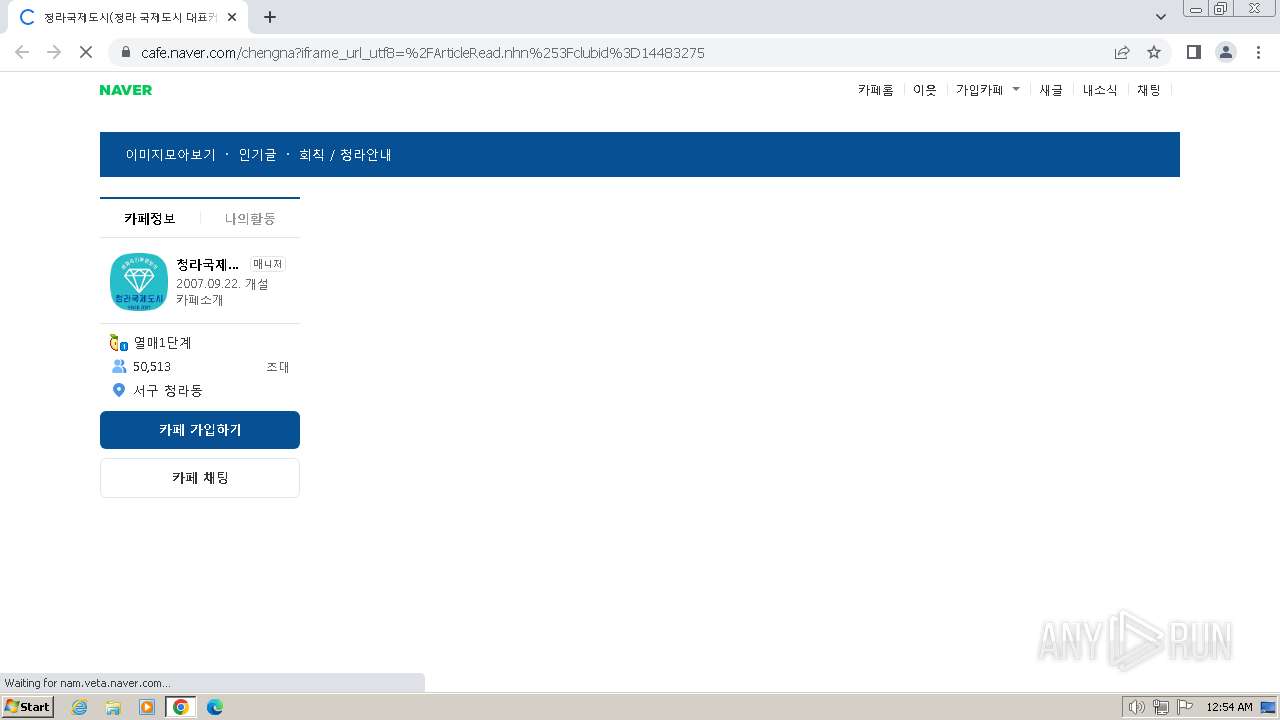The width and height of the screenshot is (1280, 720).
Task: Open 이미지모아보기 menu
Action: [x=171, y=155]
